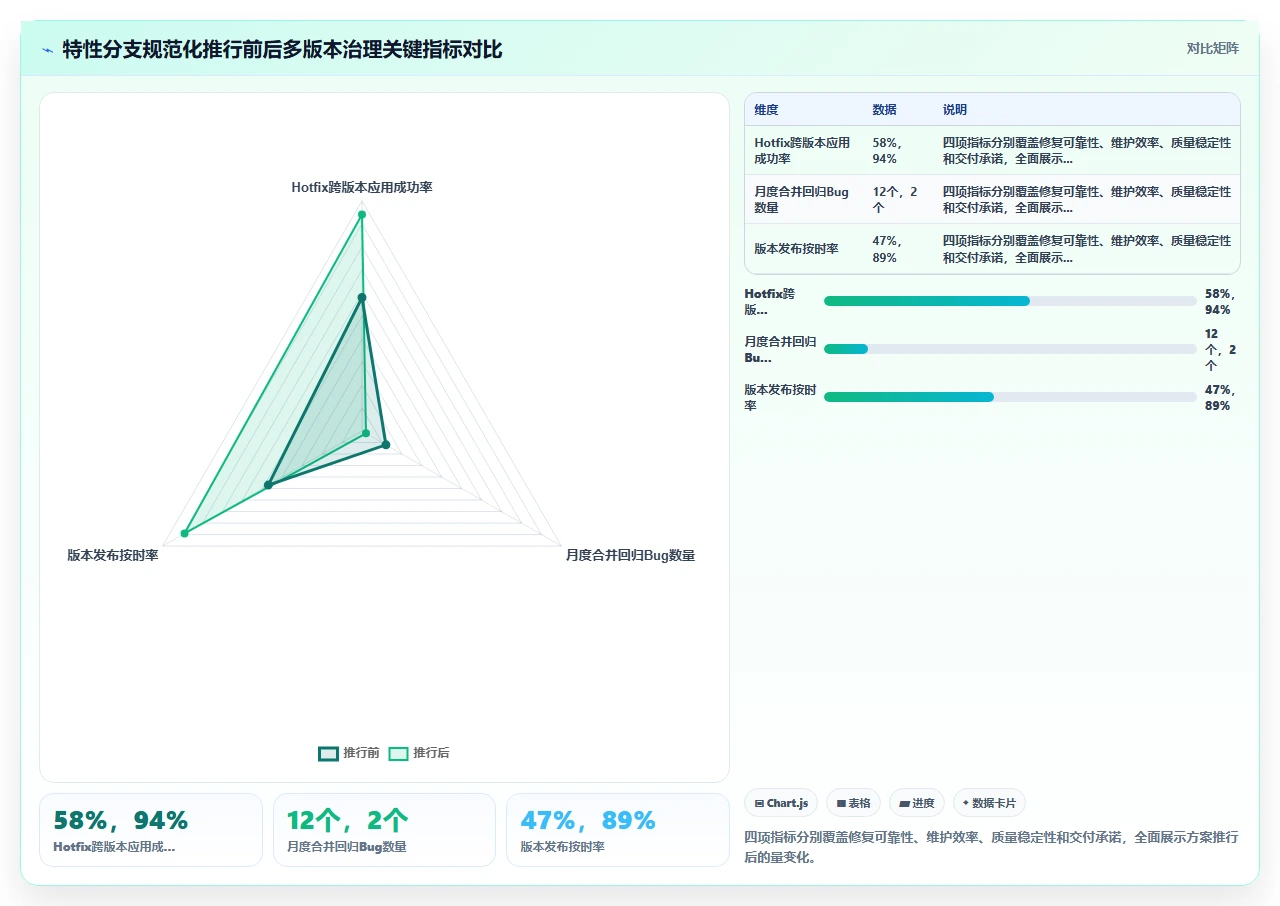The height and width of the screenshot is (906, 1280).
Task: Click the summary paragraph below the chips
Action: (x=992, y=847)
